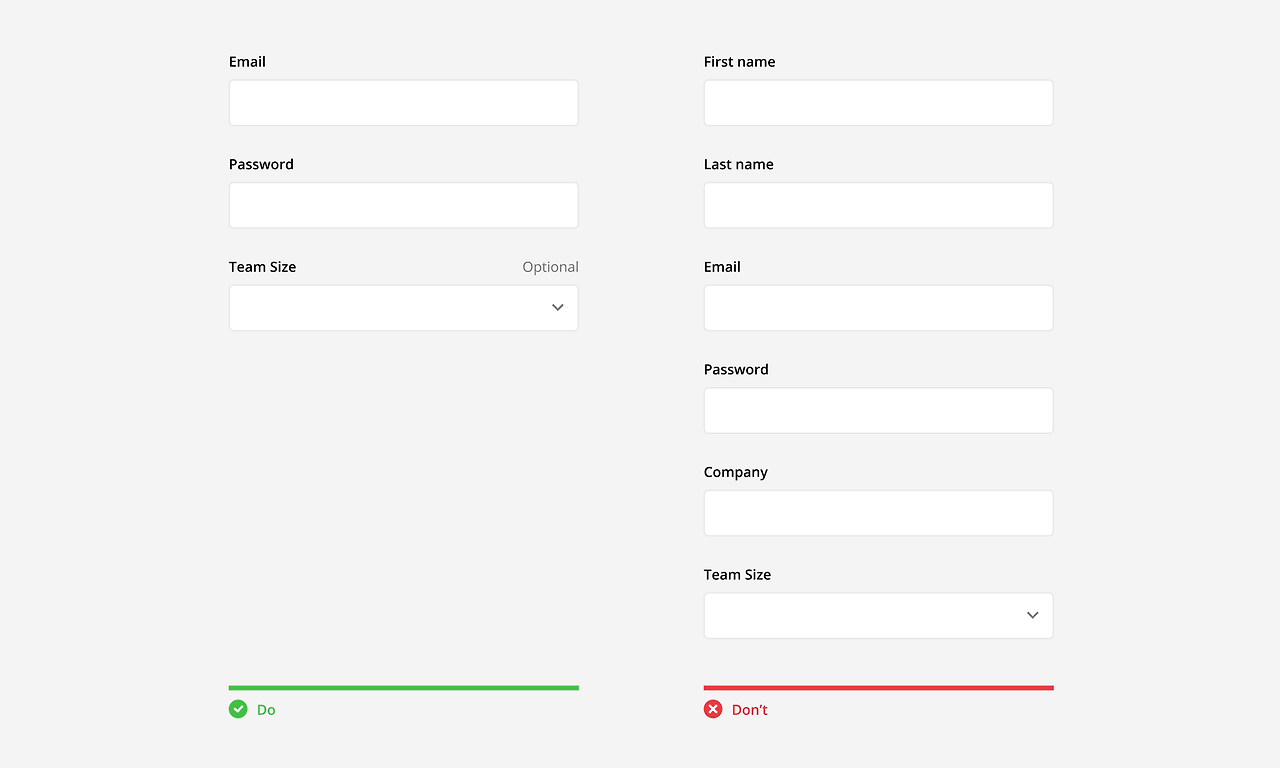
Task: Click the red divider bar above Don't
Action: pos(878,687)
